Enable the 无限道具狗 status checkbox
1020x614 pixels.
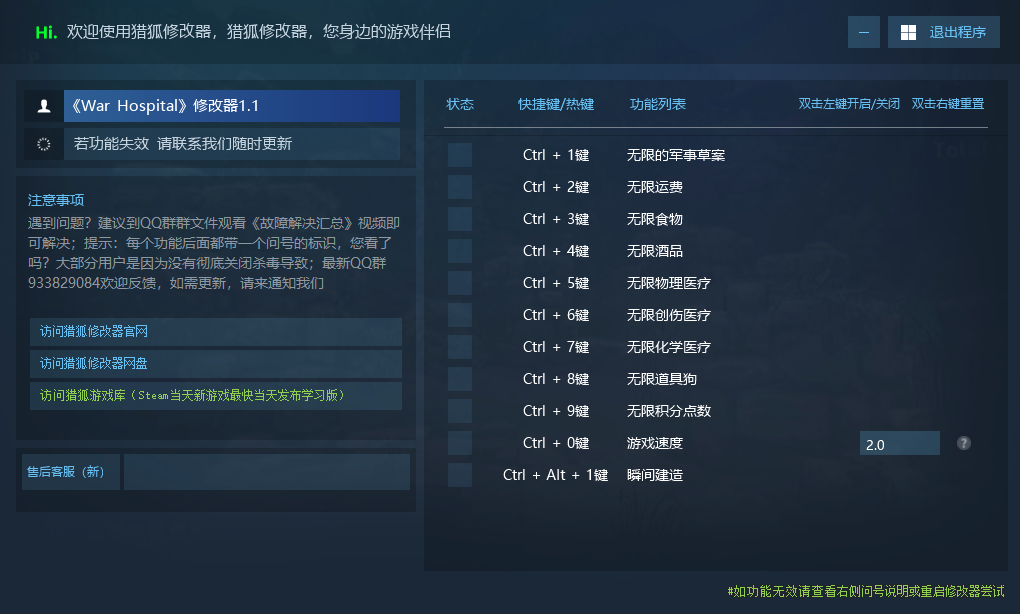coord(460,379)
